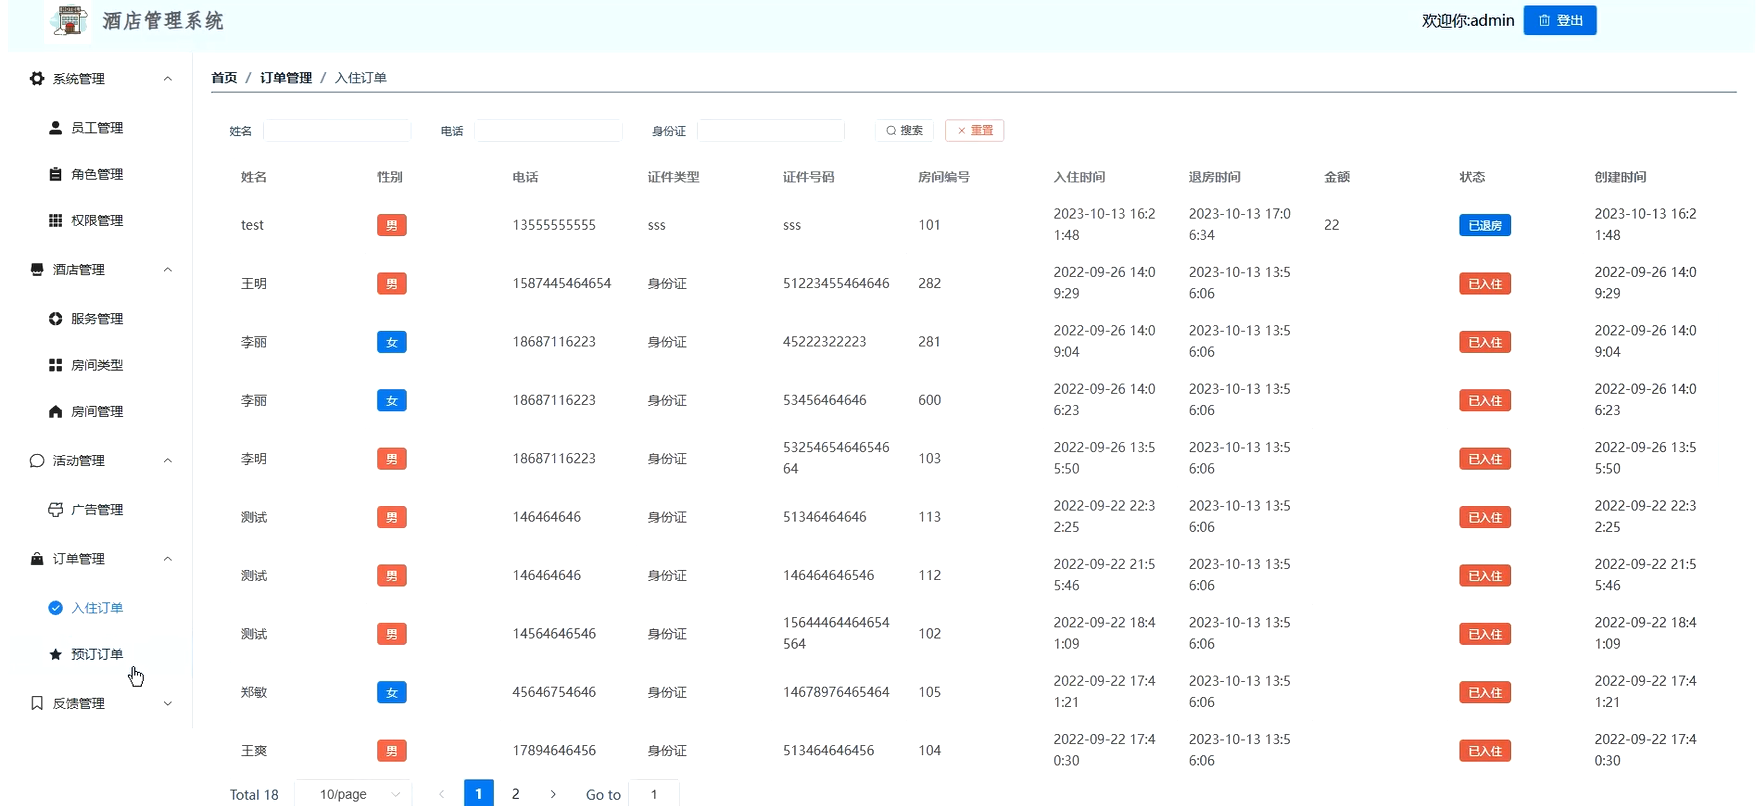Open 角色管理 menu item
The image size is (1757, 806).
(x=97, y=174)
